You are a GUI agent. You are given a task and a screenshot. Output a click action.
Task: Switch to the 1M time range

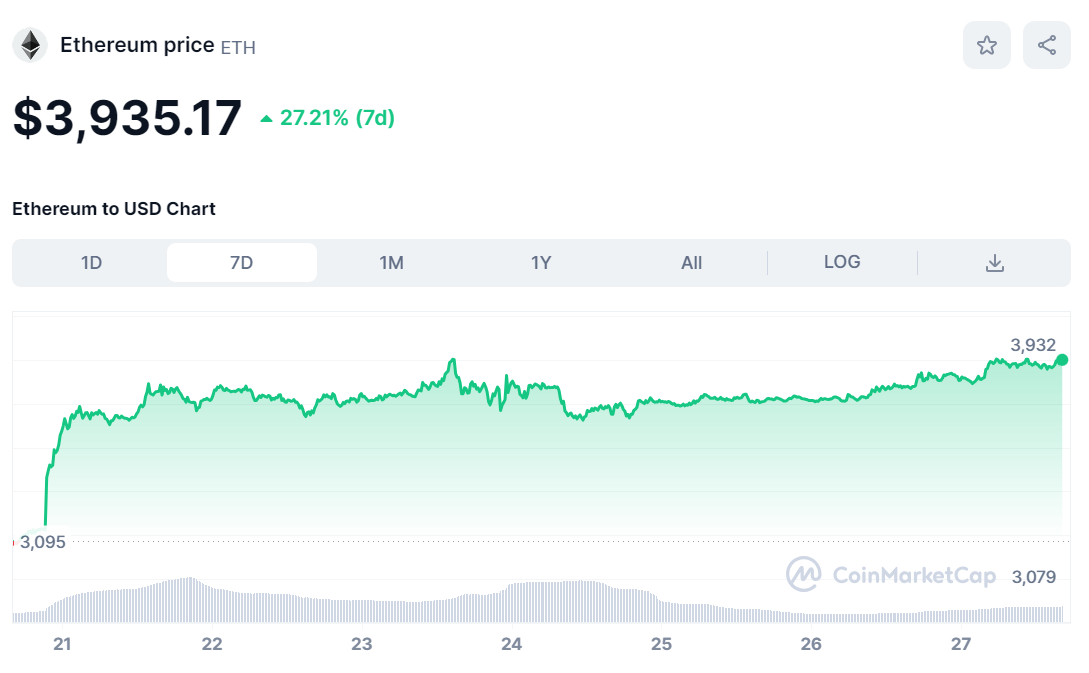(x=392, y=262)
